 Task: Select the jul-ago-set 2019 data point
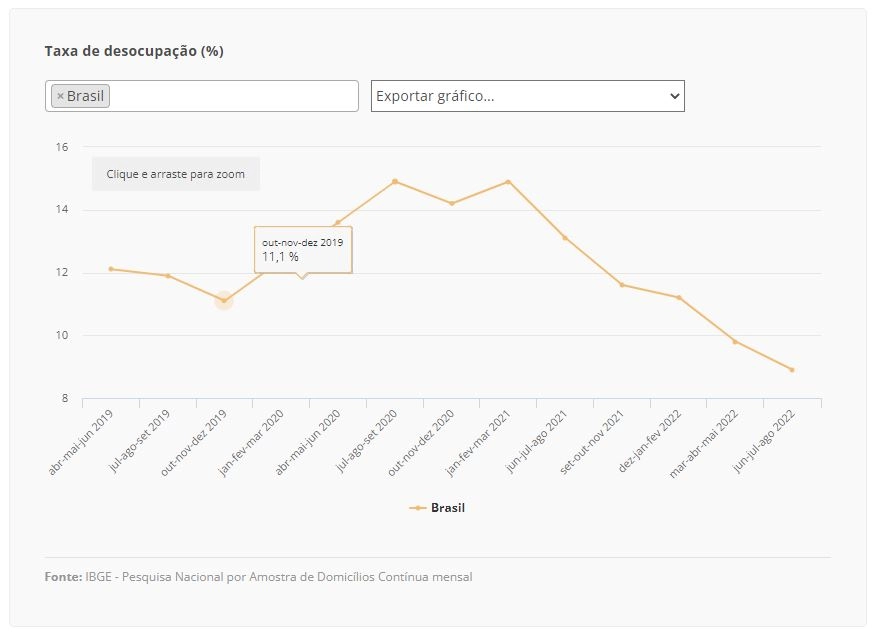168,276
